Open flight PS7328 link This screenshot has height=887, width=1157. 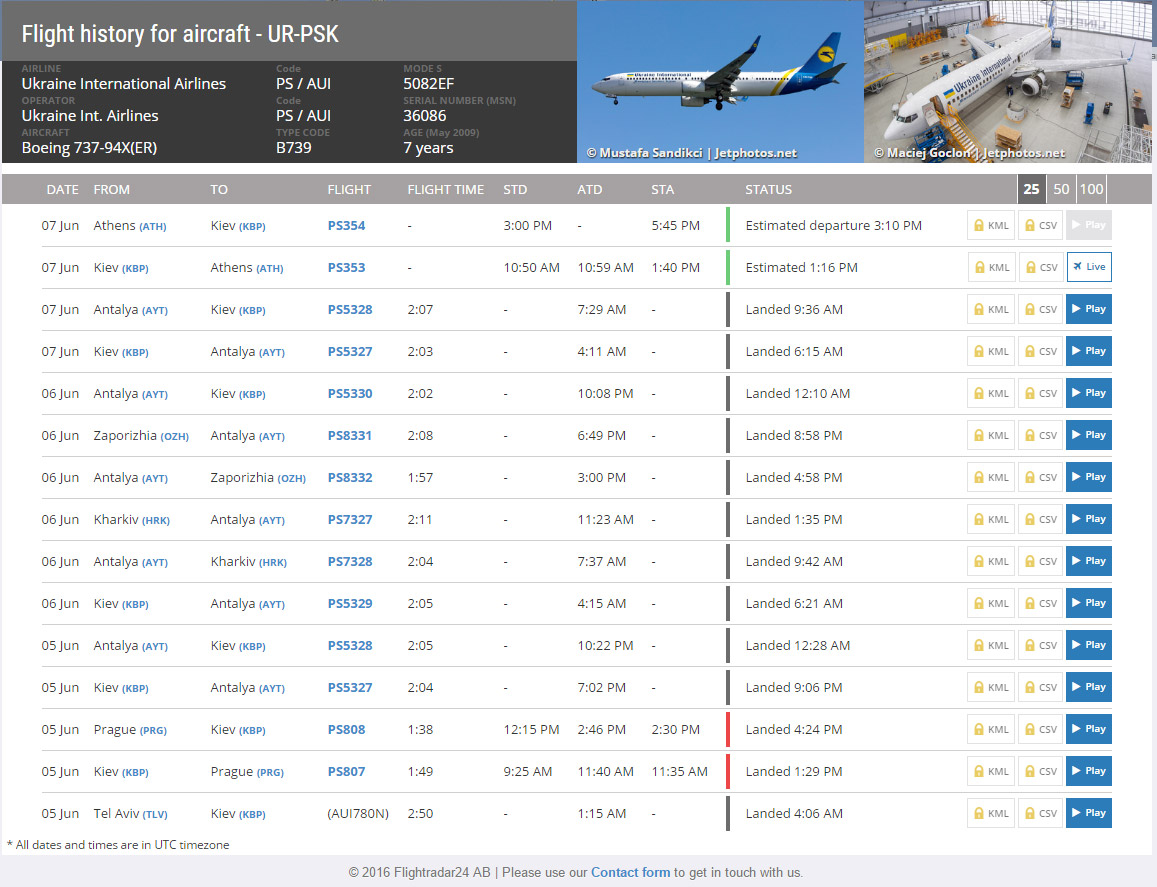350,562
